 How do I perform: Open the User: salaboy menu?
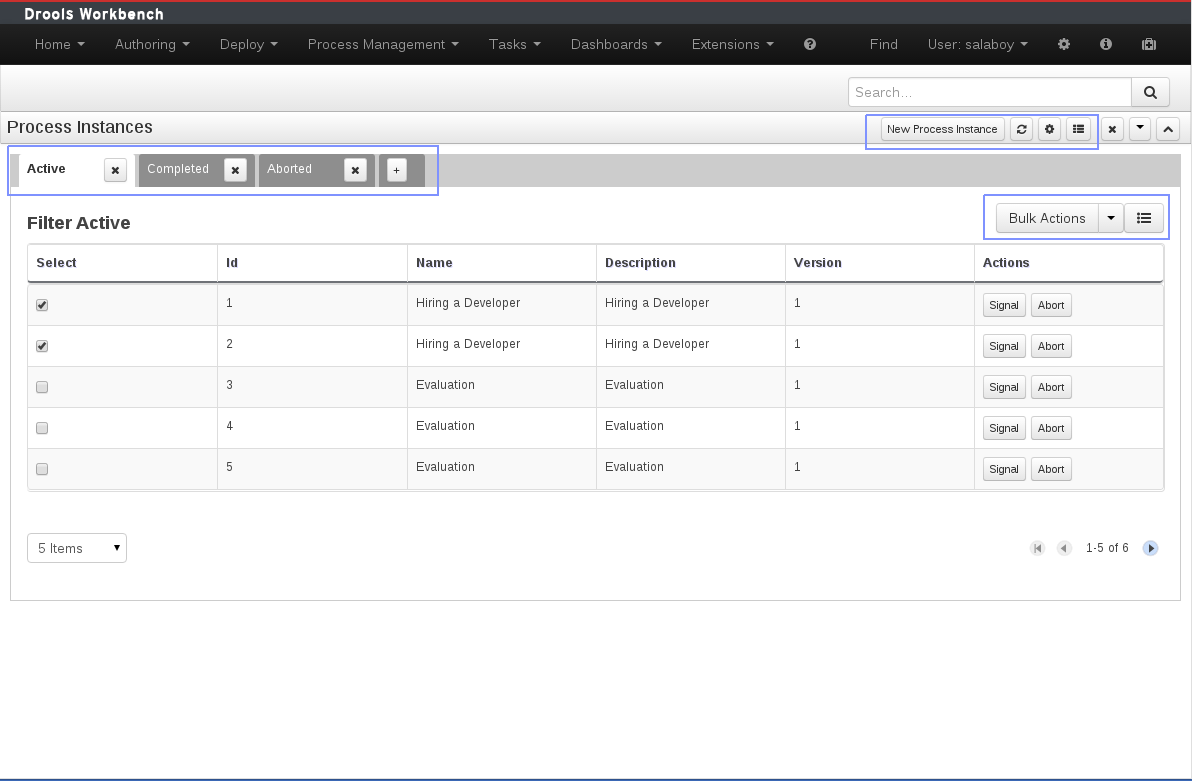[978, 44]
